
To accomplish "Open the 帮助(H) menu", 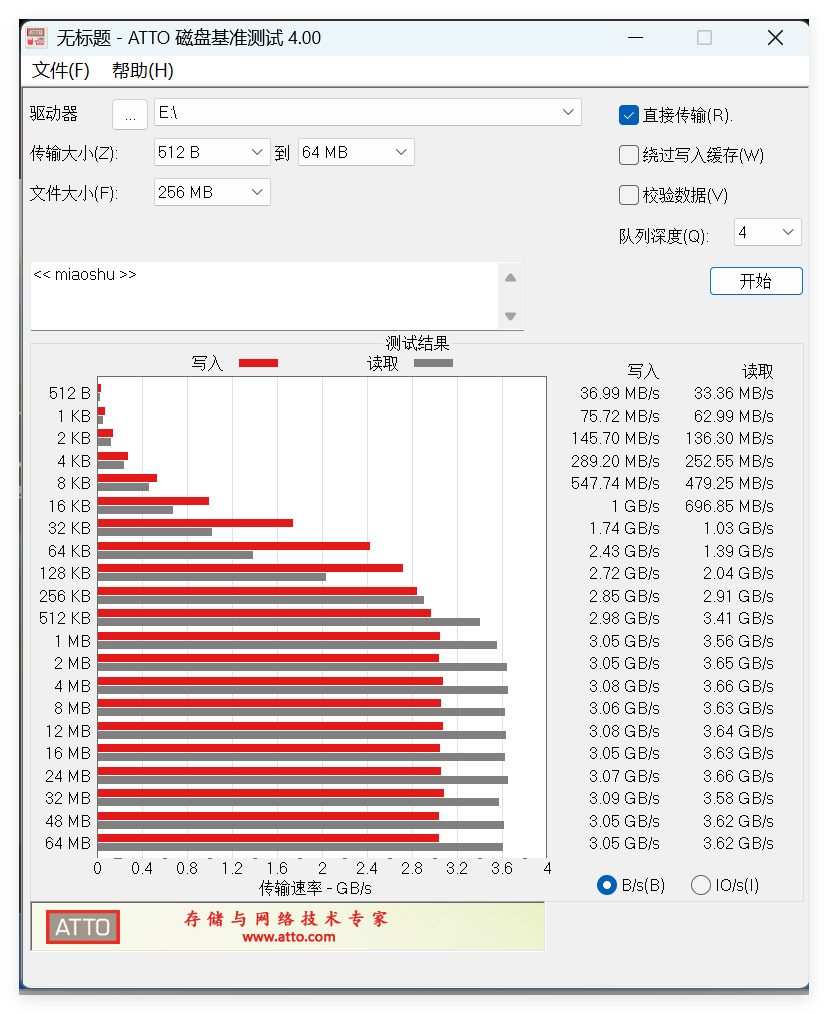I will point(142,70).
